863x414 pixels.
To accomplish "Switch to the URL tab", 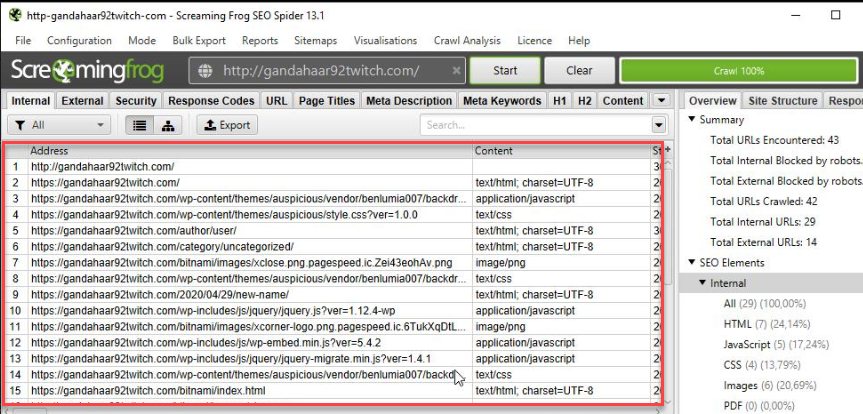I will [276, 101].
